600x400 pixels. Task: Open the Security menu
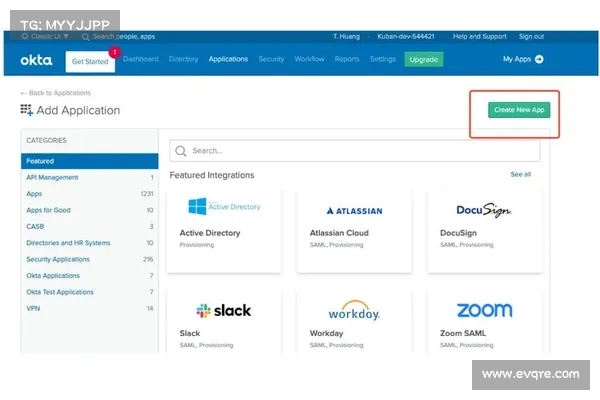click(x=271, y=59)
